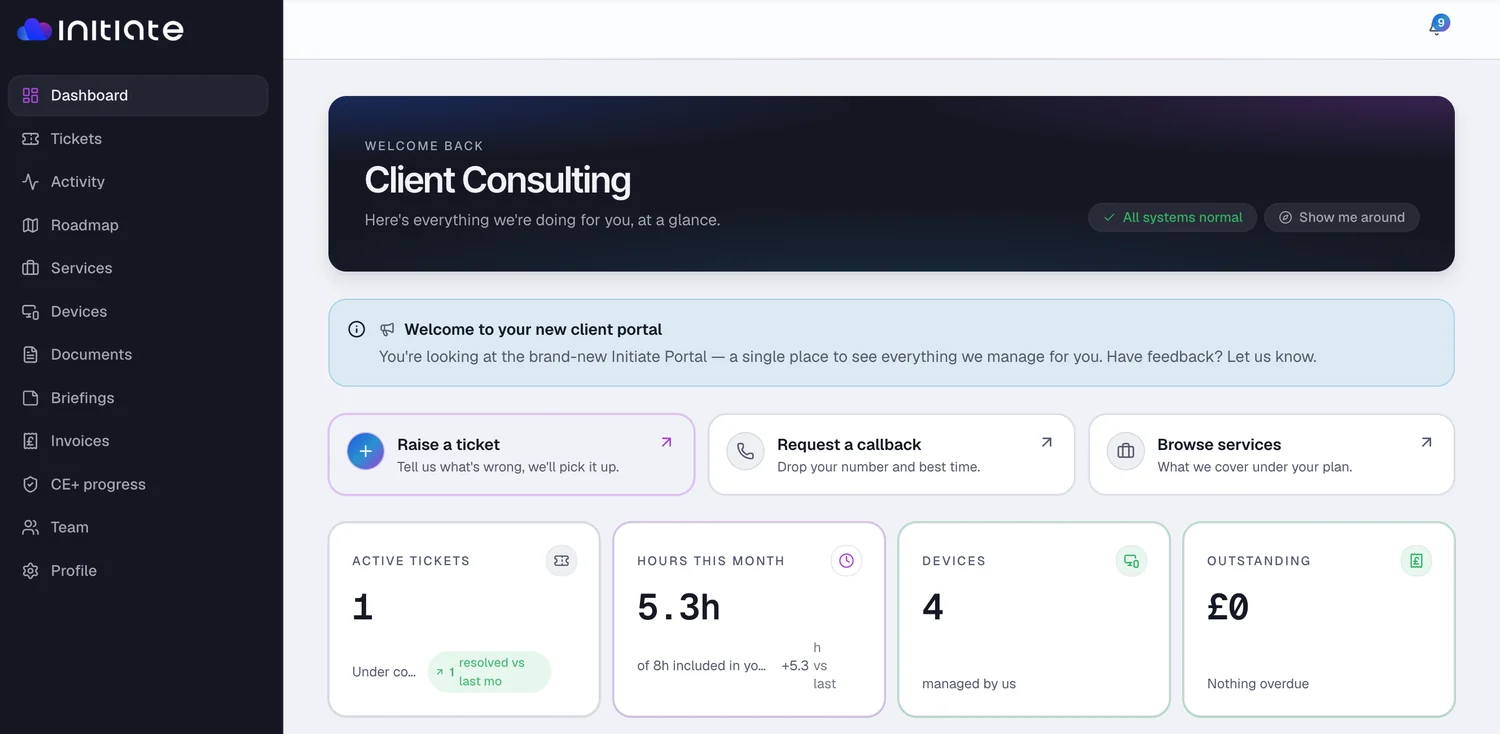Open the Services menu item
Viewport: 1500px width, 734px height.
point(138,268)
